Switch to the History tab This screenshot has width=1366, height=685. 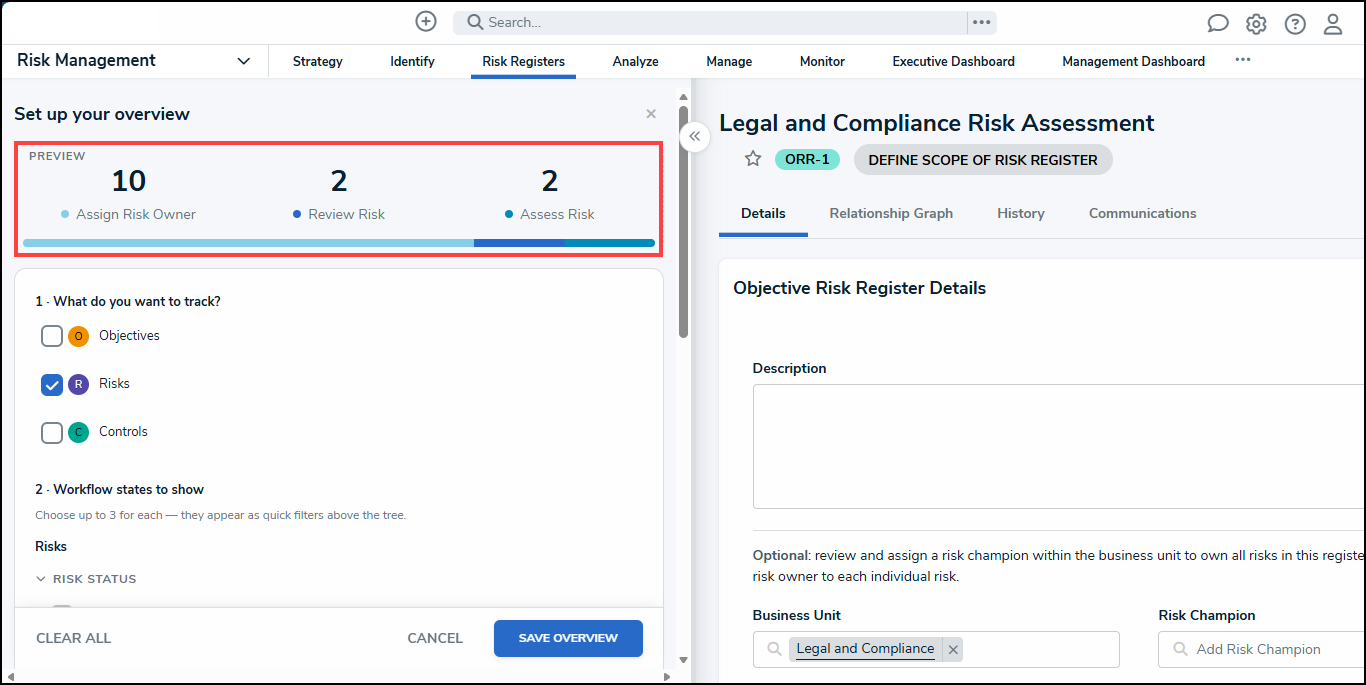point(1021,214)
